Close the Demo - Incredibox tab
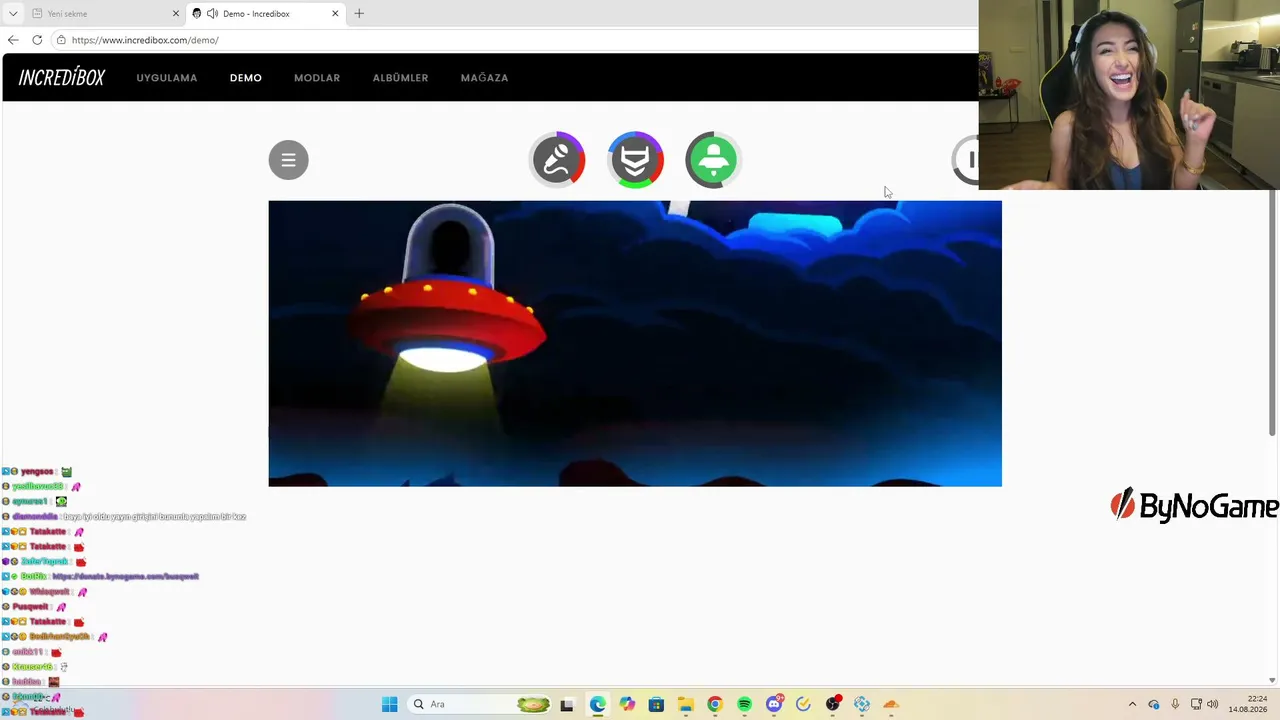1280x720 pixels. (335, 14)
